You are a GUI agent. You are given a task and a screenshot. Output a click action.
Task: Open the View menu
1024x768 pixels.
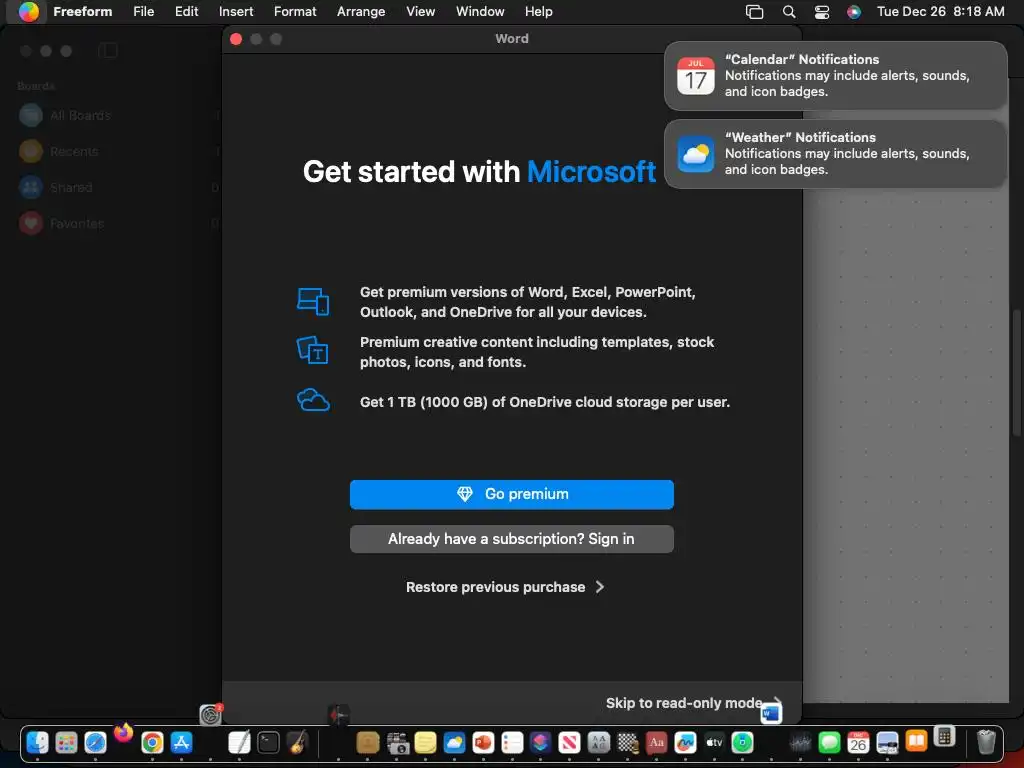click(x=421, y=12)
